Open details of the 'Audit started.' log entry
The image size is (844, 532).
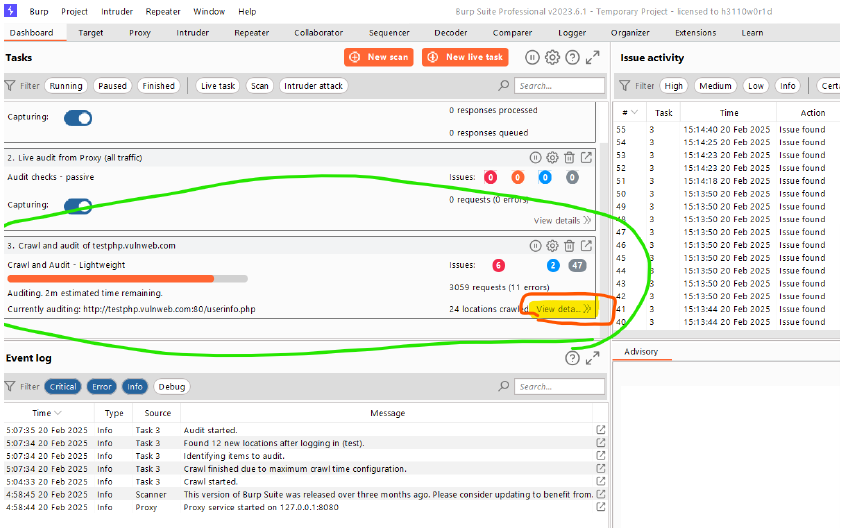click(x=601, y=430)
